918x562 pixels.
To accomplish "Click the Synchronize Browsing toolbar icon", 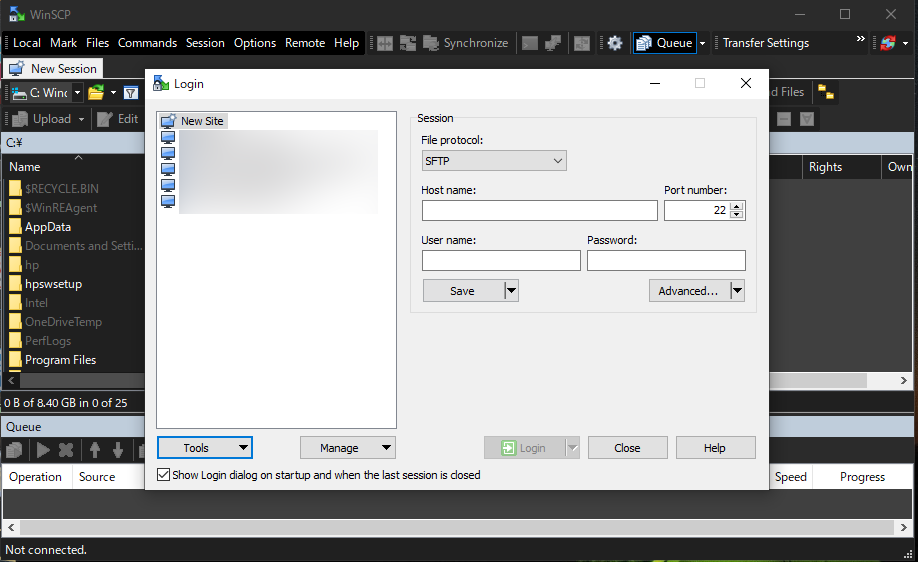I will pos(408,43).
